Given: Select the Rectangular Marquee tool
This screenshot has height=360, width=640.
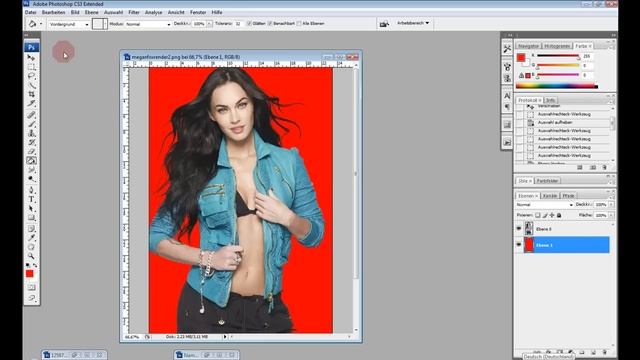Looking at the screenshot, I should tap(31, 67).
